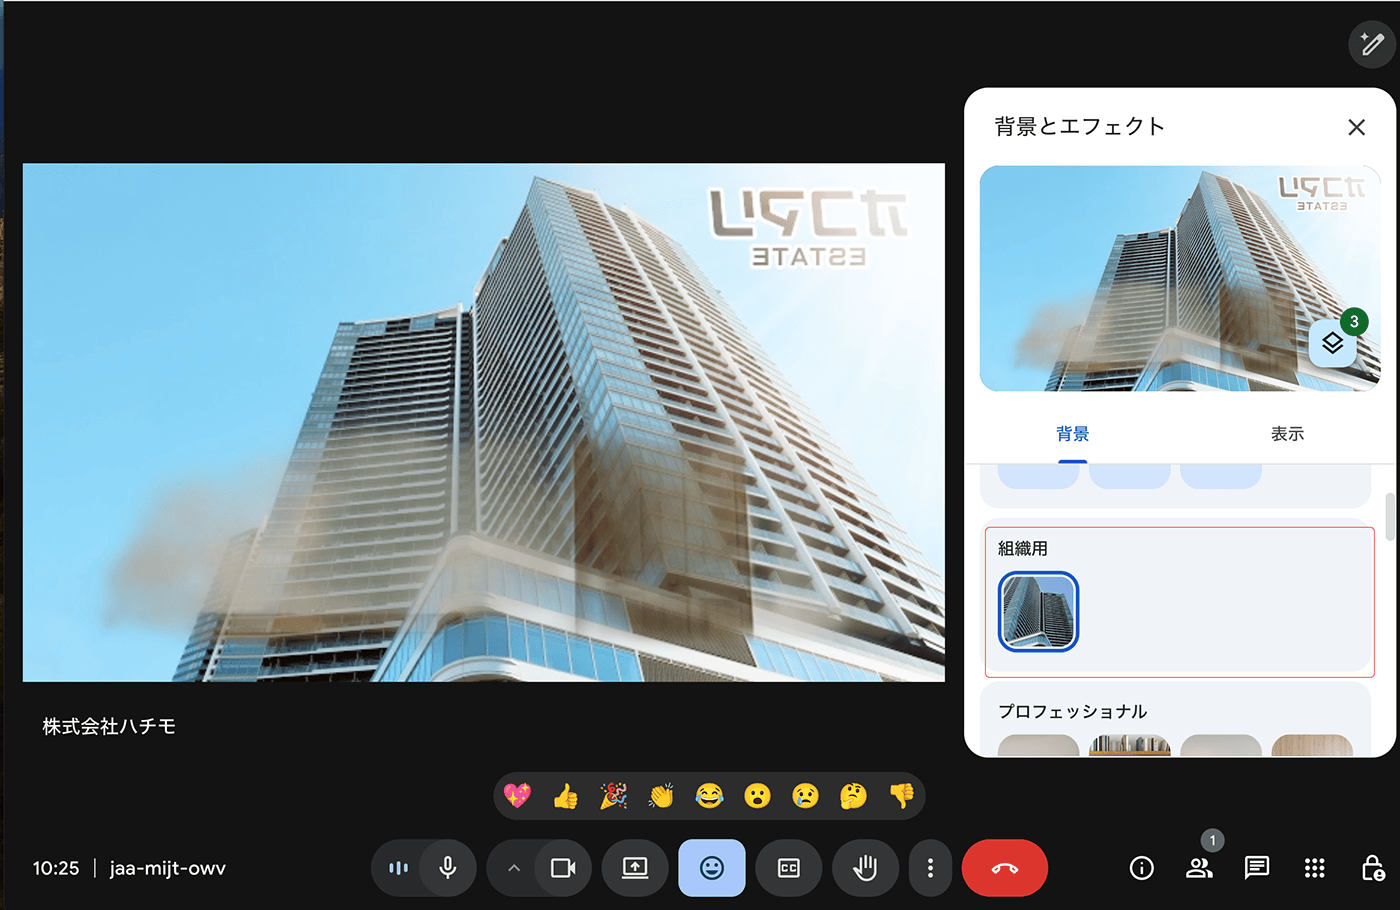Open the meeting details info icon
This screenshot has width=1400, height=910.
1141,868
